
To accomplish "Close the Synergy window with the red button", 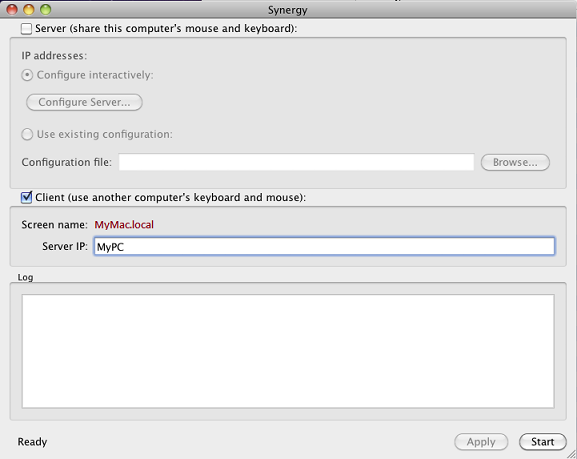I will click(x=12, y=9).
